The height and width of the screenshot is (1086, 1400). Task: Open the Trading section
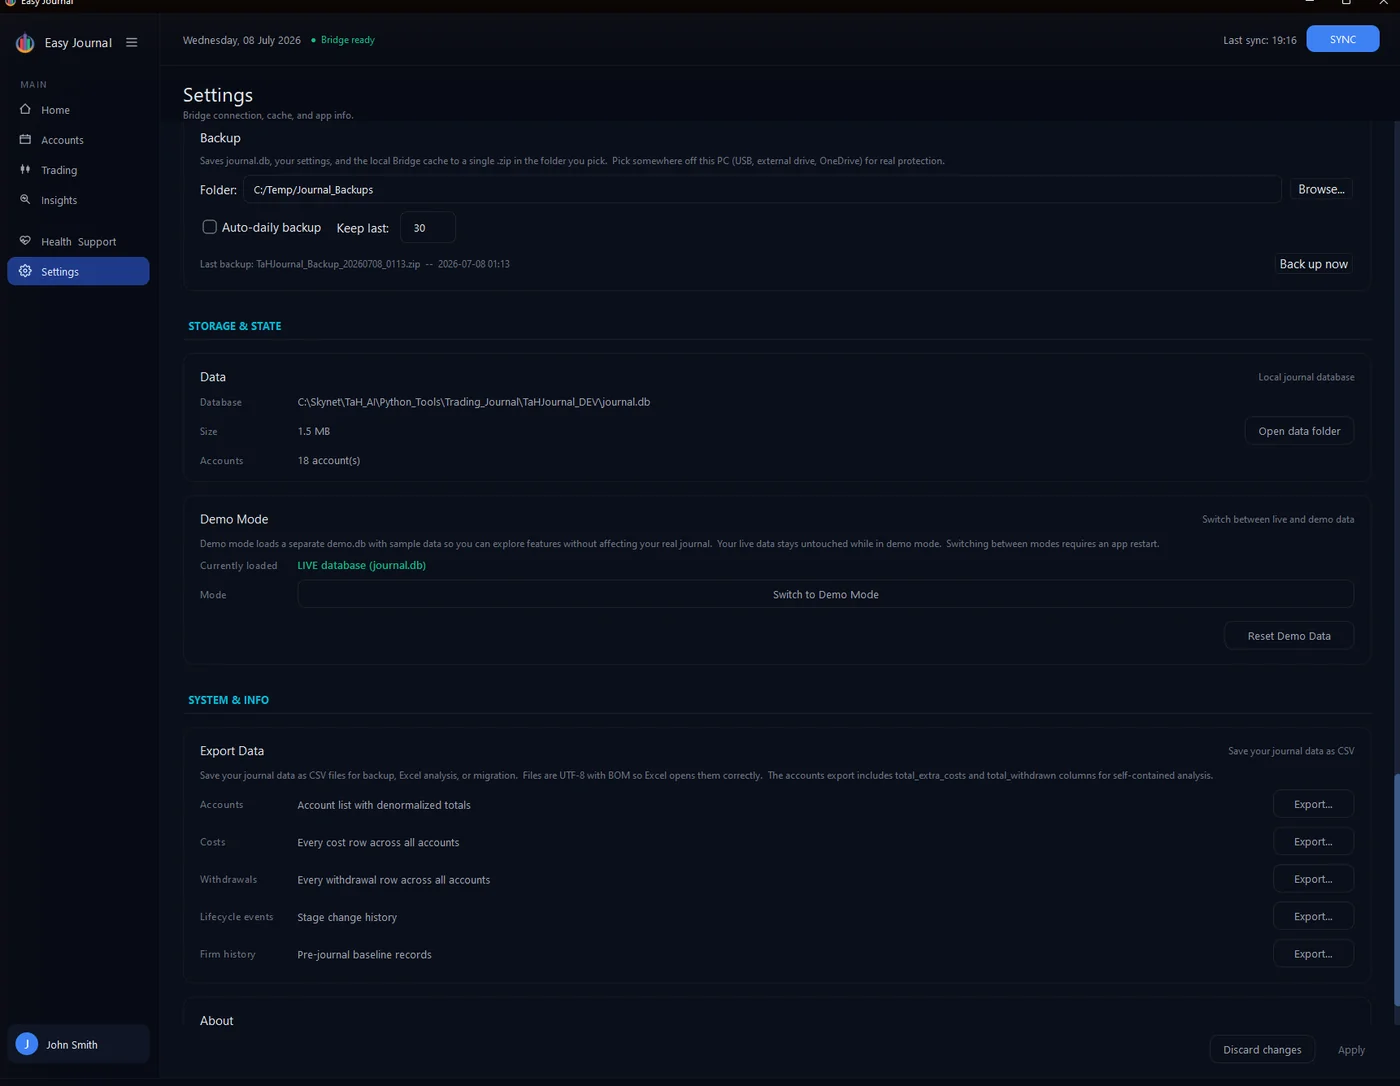click(78, 170)
